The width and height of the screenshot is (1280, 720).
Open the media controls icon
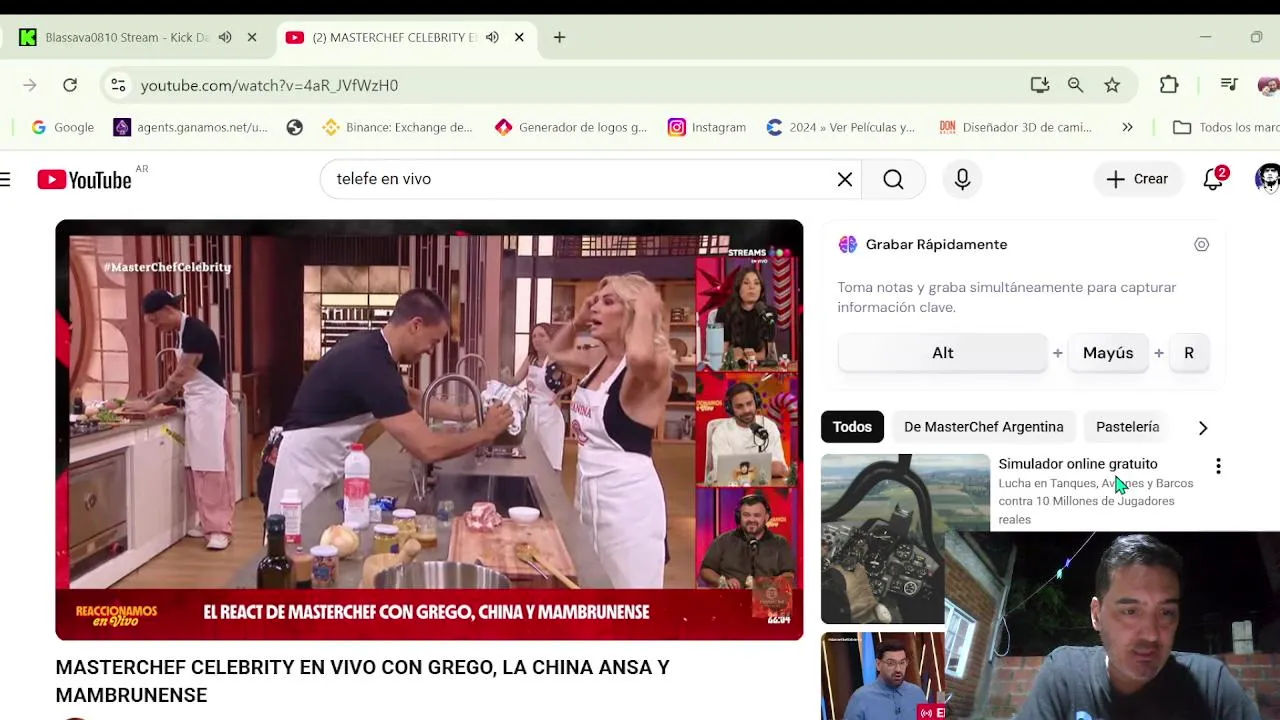1229,85
